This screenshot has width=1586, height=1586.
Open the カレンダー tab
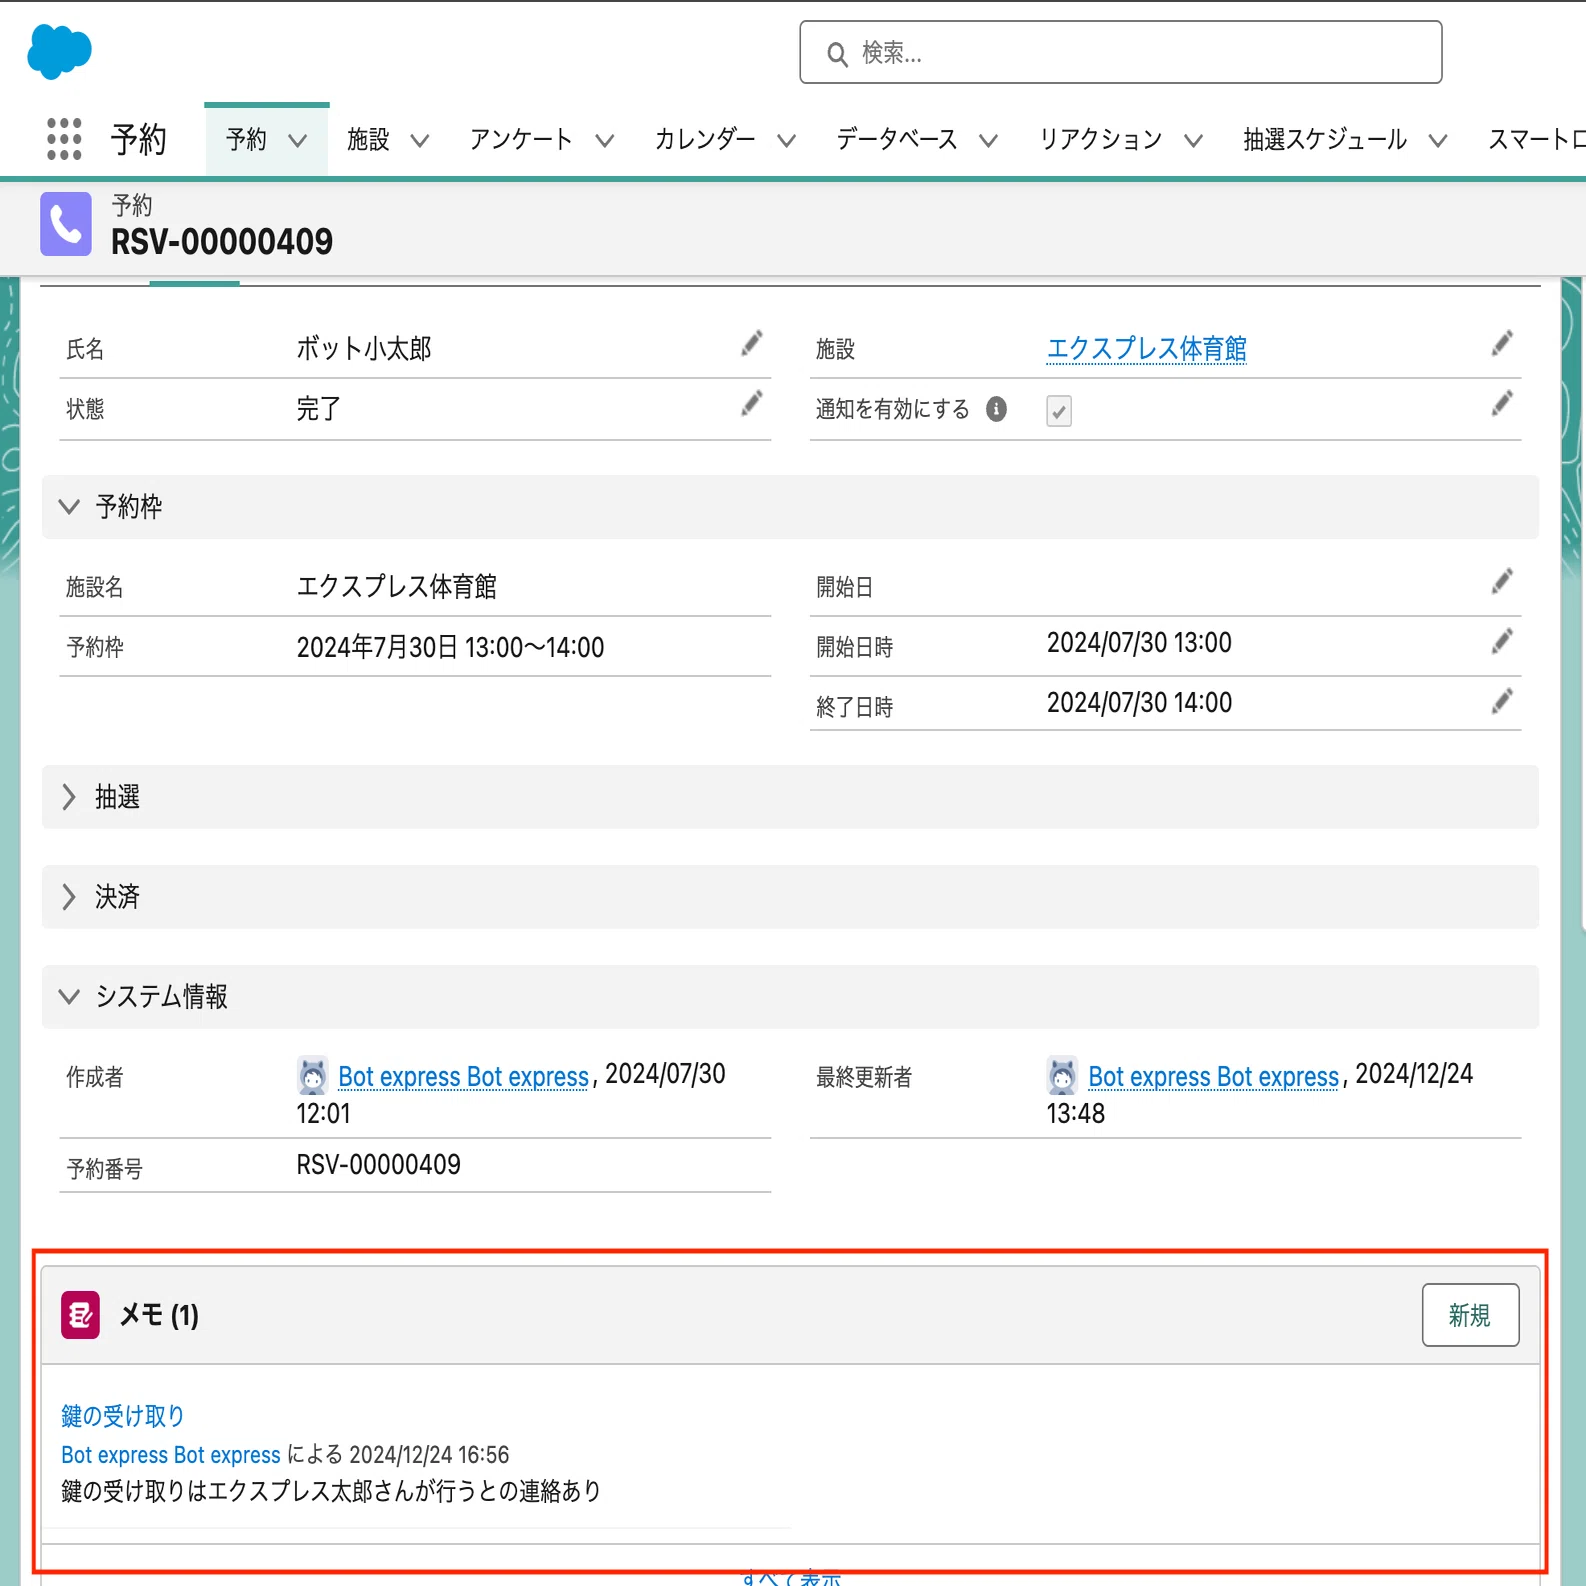point(705,139)
